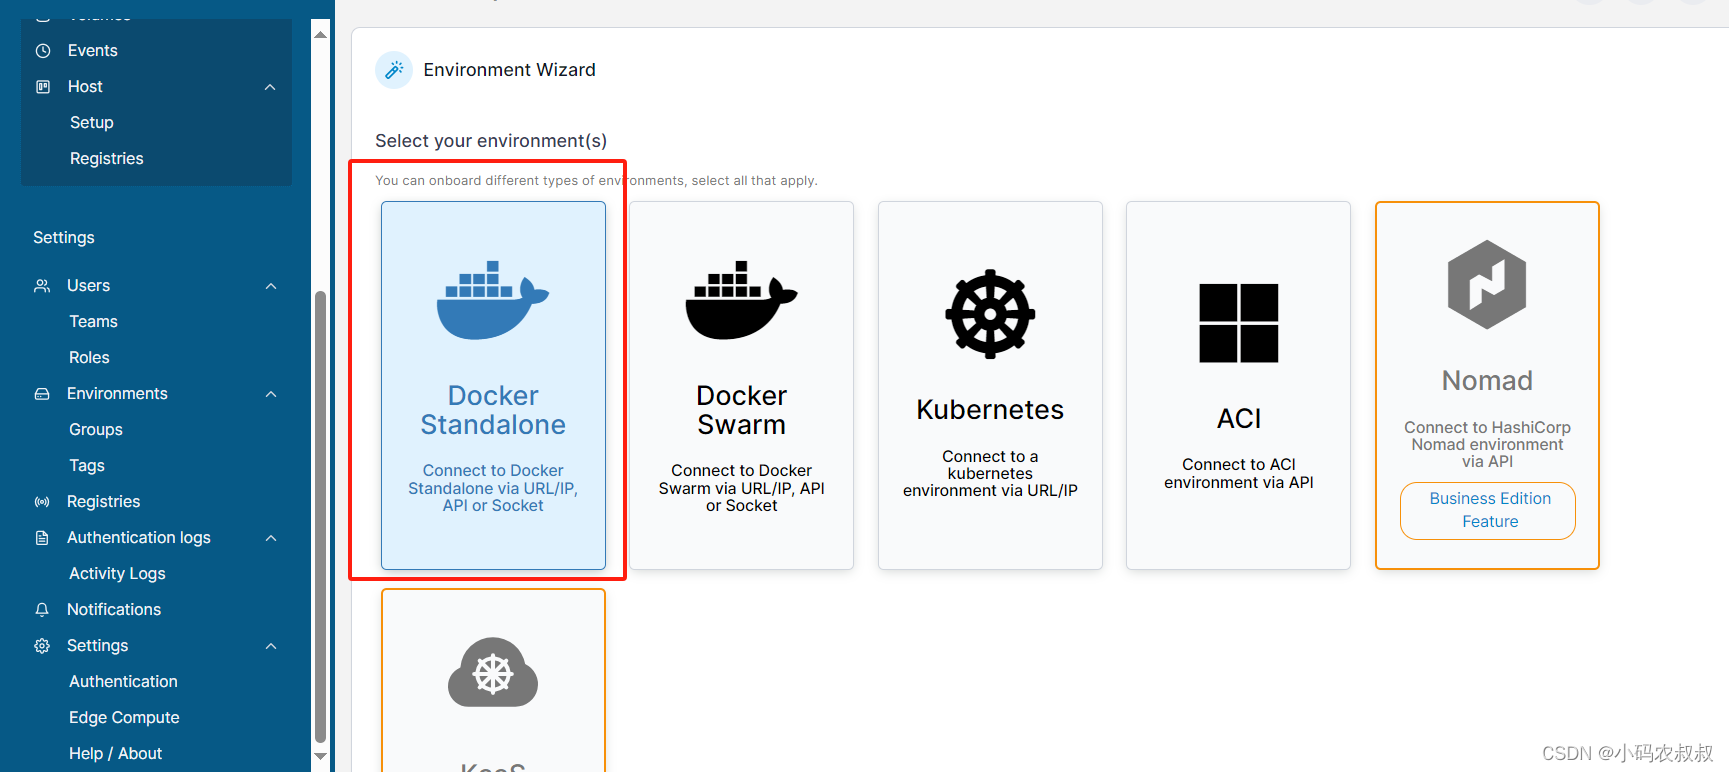Click the Environment Wizard wand icon

[x=394, y=70]
